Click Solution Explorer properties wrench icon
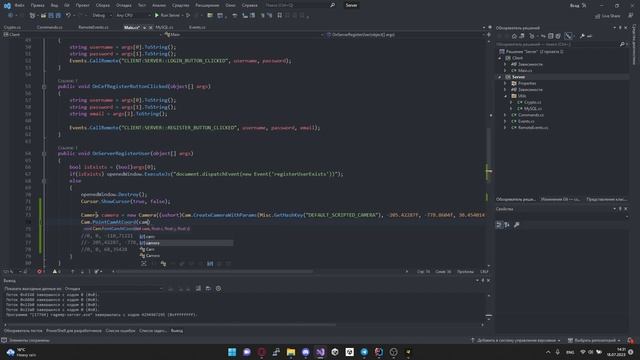This screenshot has height=360, width=640. [x=582, y=36]
